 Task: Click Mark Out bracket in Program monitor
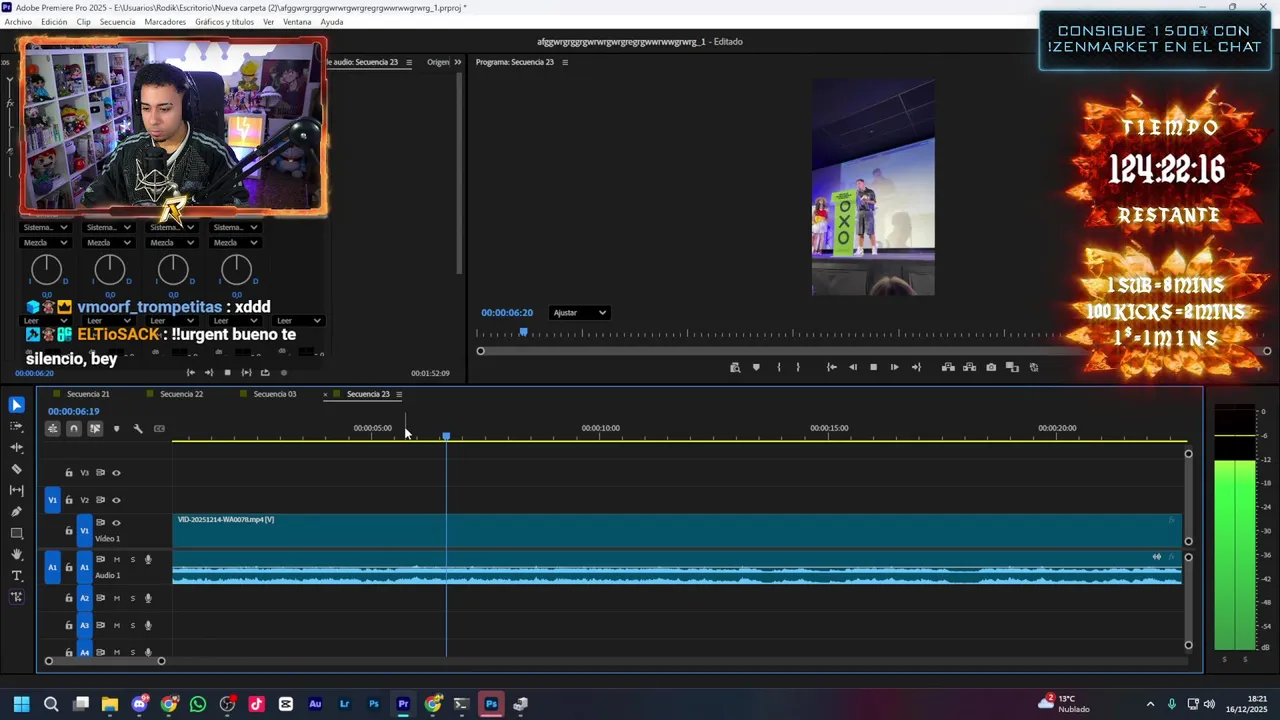pyautogui.click(x=797, y=367)
